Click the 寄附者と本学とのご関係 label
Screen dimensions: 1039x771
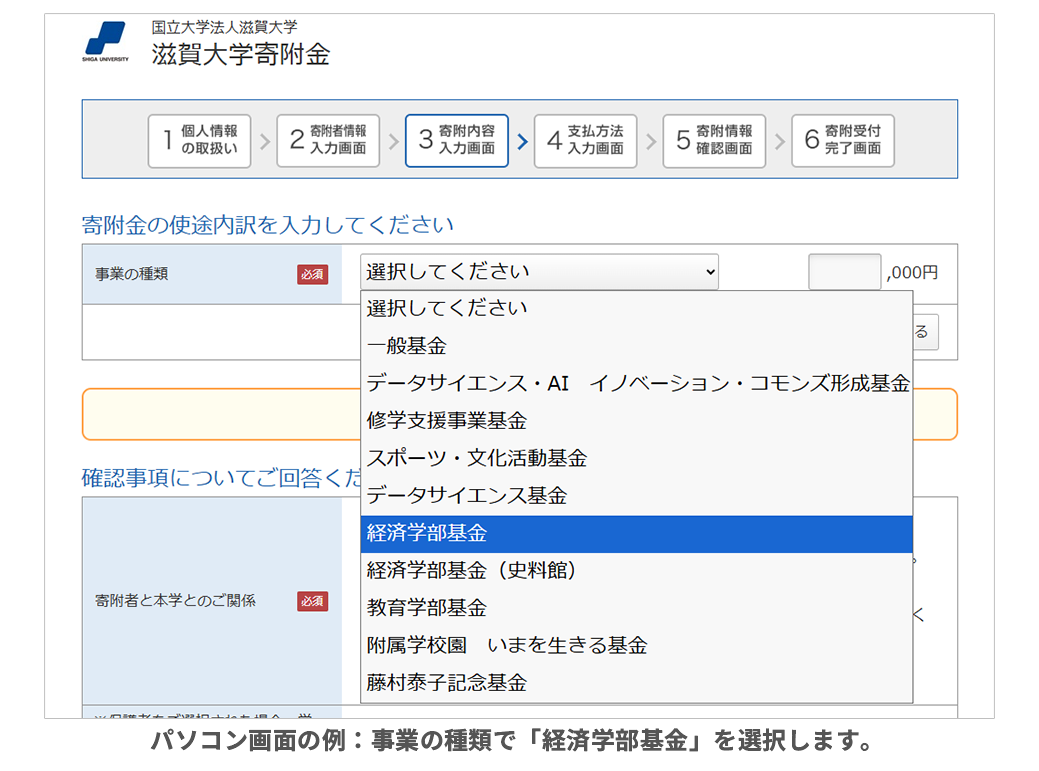point(175,601)
